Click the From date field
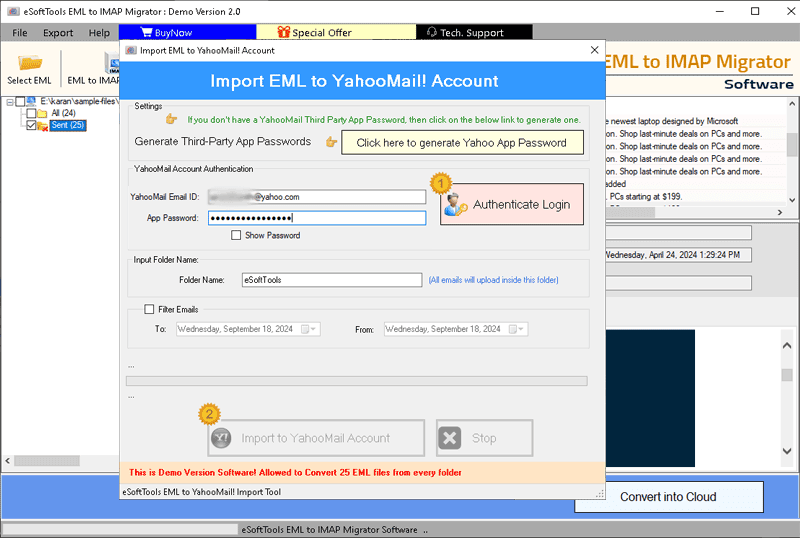 pos(456,329)
